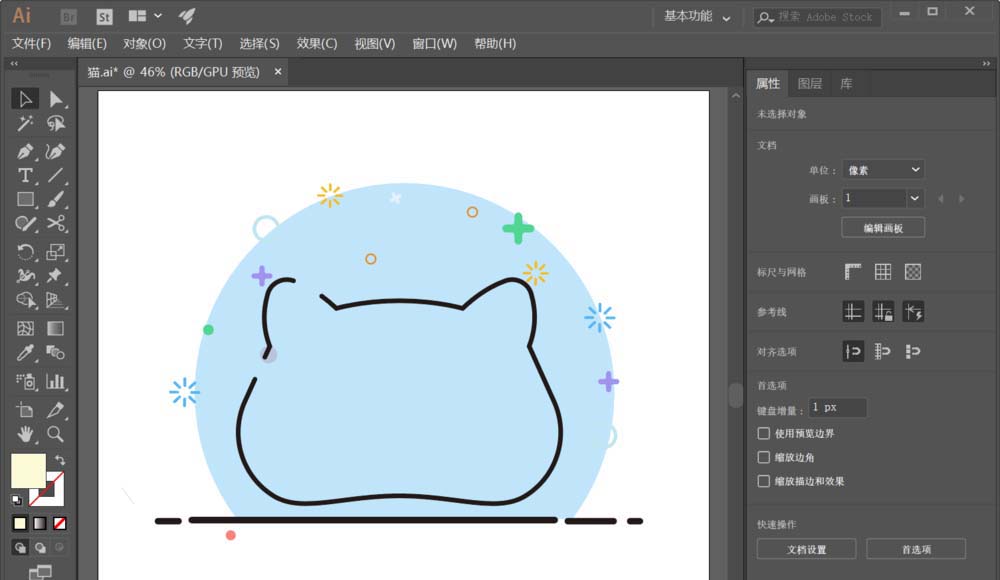Expand the 画板 number dropdown

(915, 198)
